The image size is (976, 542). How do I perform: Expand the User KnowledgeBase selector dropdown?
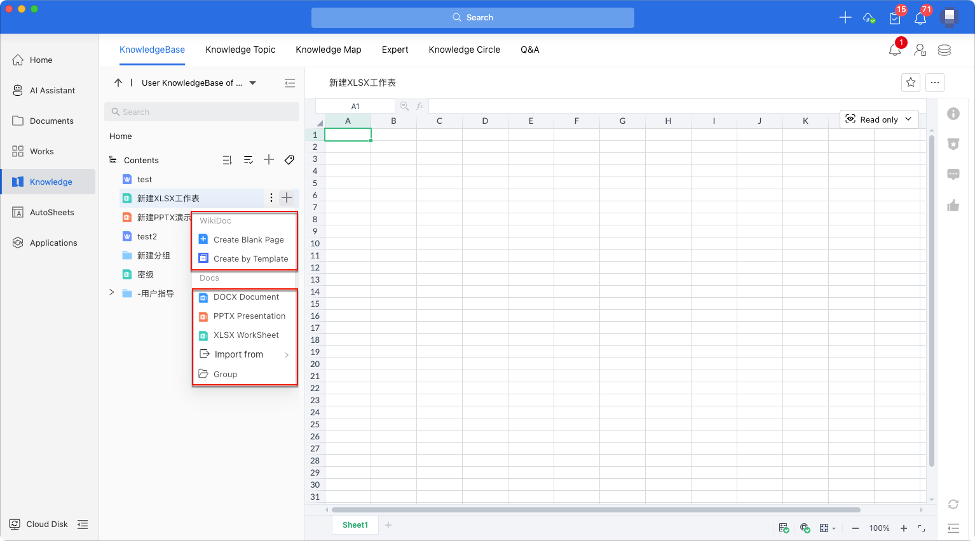click(x=253, y=83)
